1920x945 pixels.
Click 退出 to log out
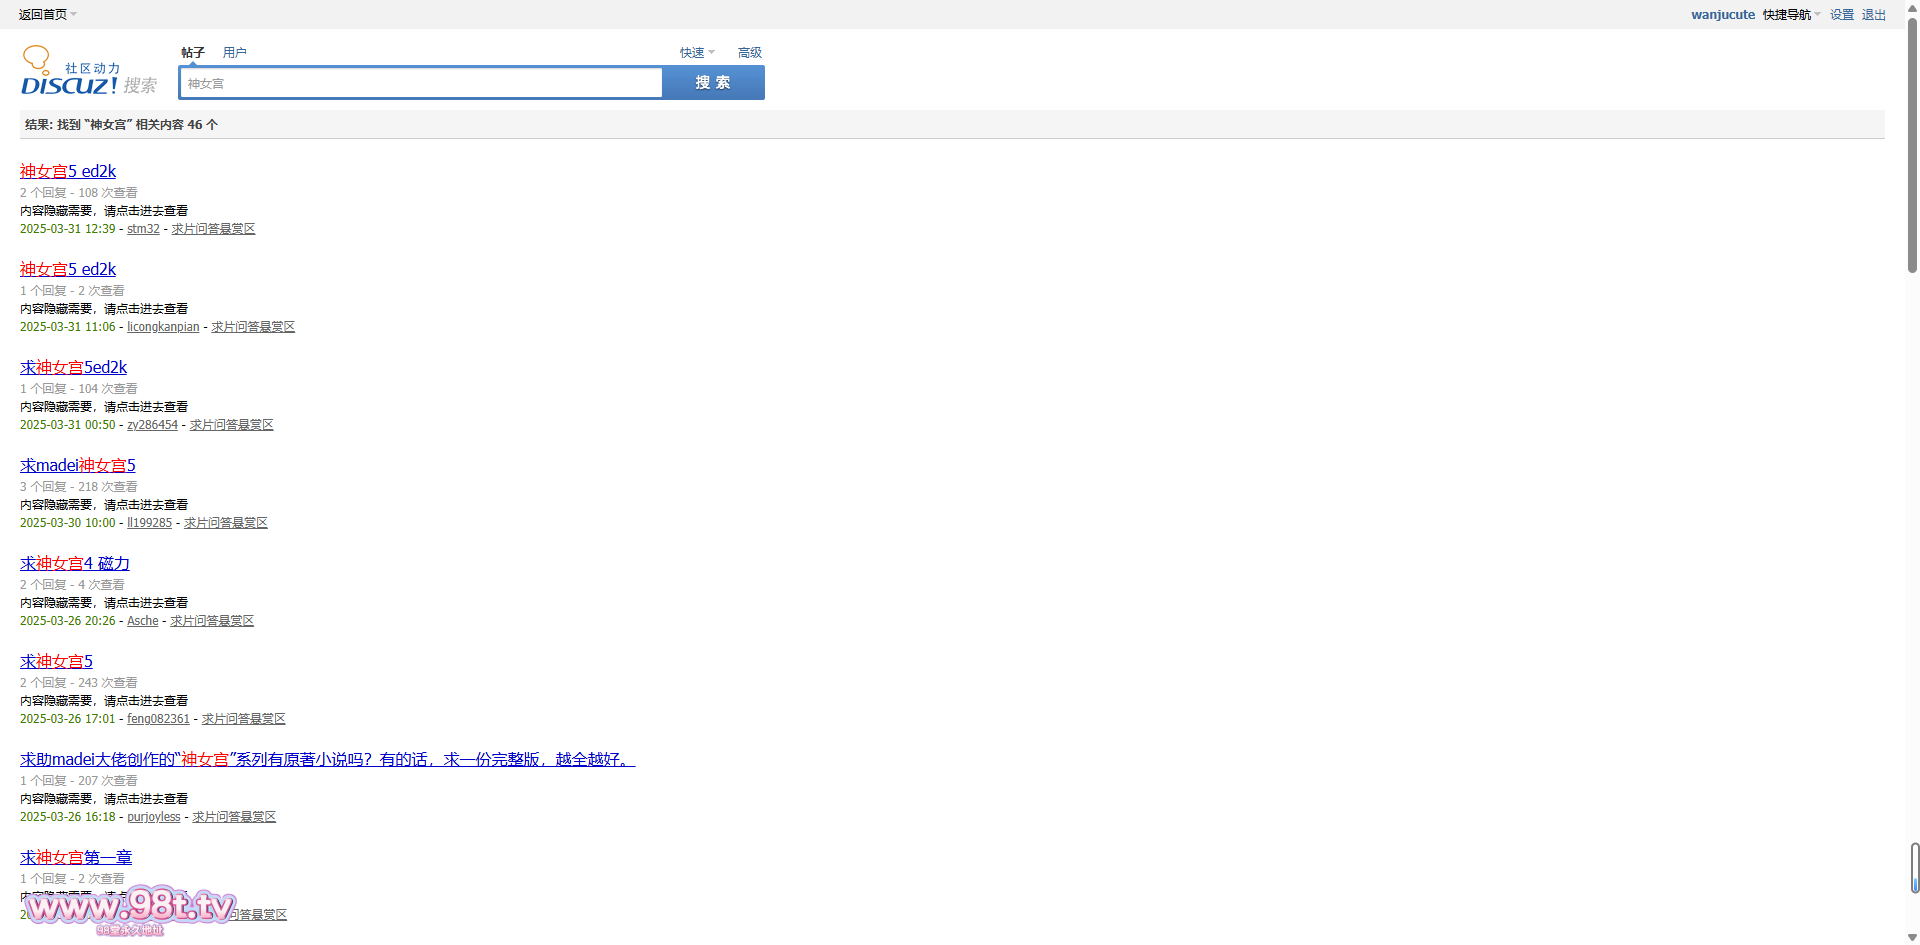click(1873, 15)
